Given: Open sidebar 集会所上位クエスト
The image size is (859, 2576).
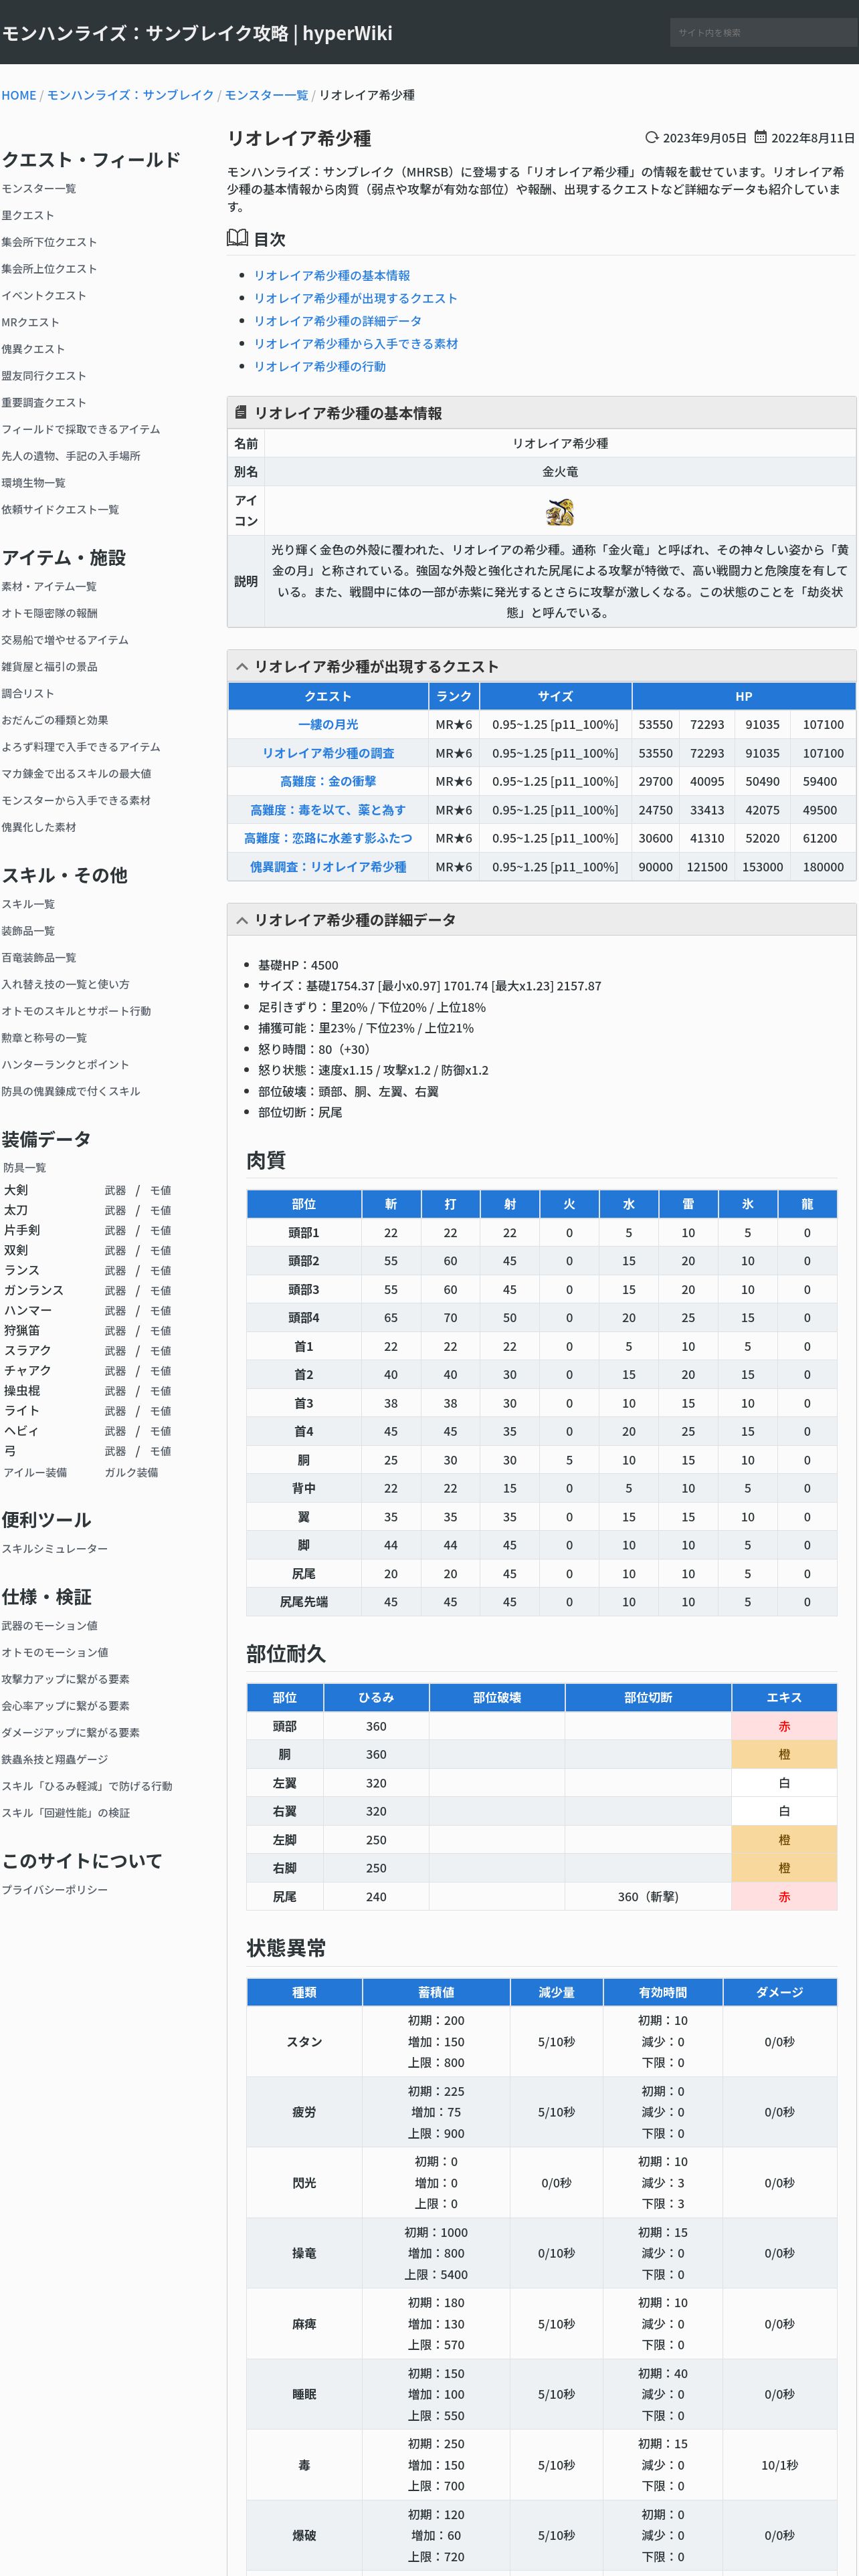Looking at the screenshot, I should pyautogui.click(x=49, y=268).
